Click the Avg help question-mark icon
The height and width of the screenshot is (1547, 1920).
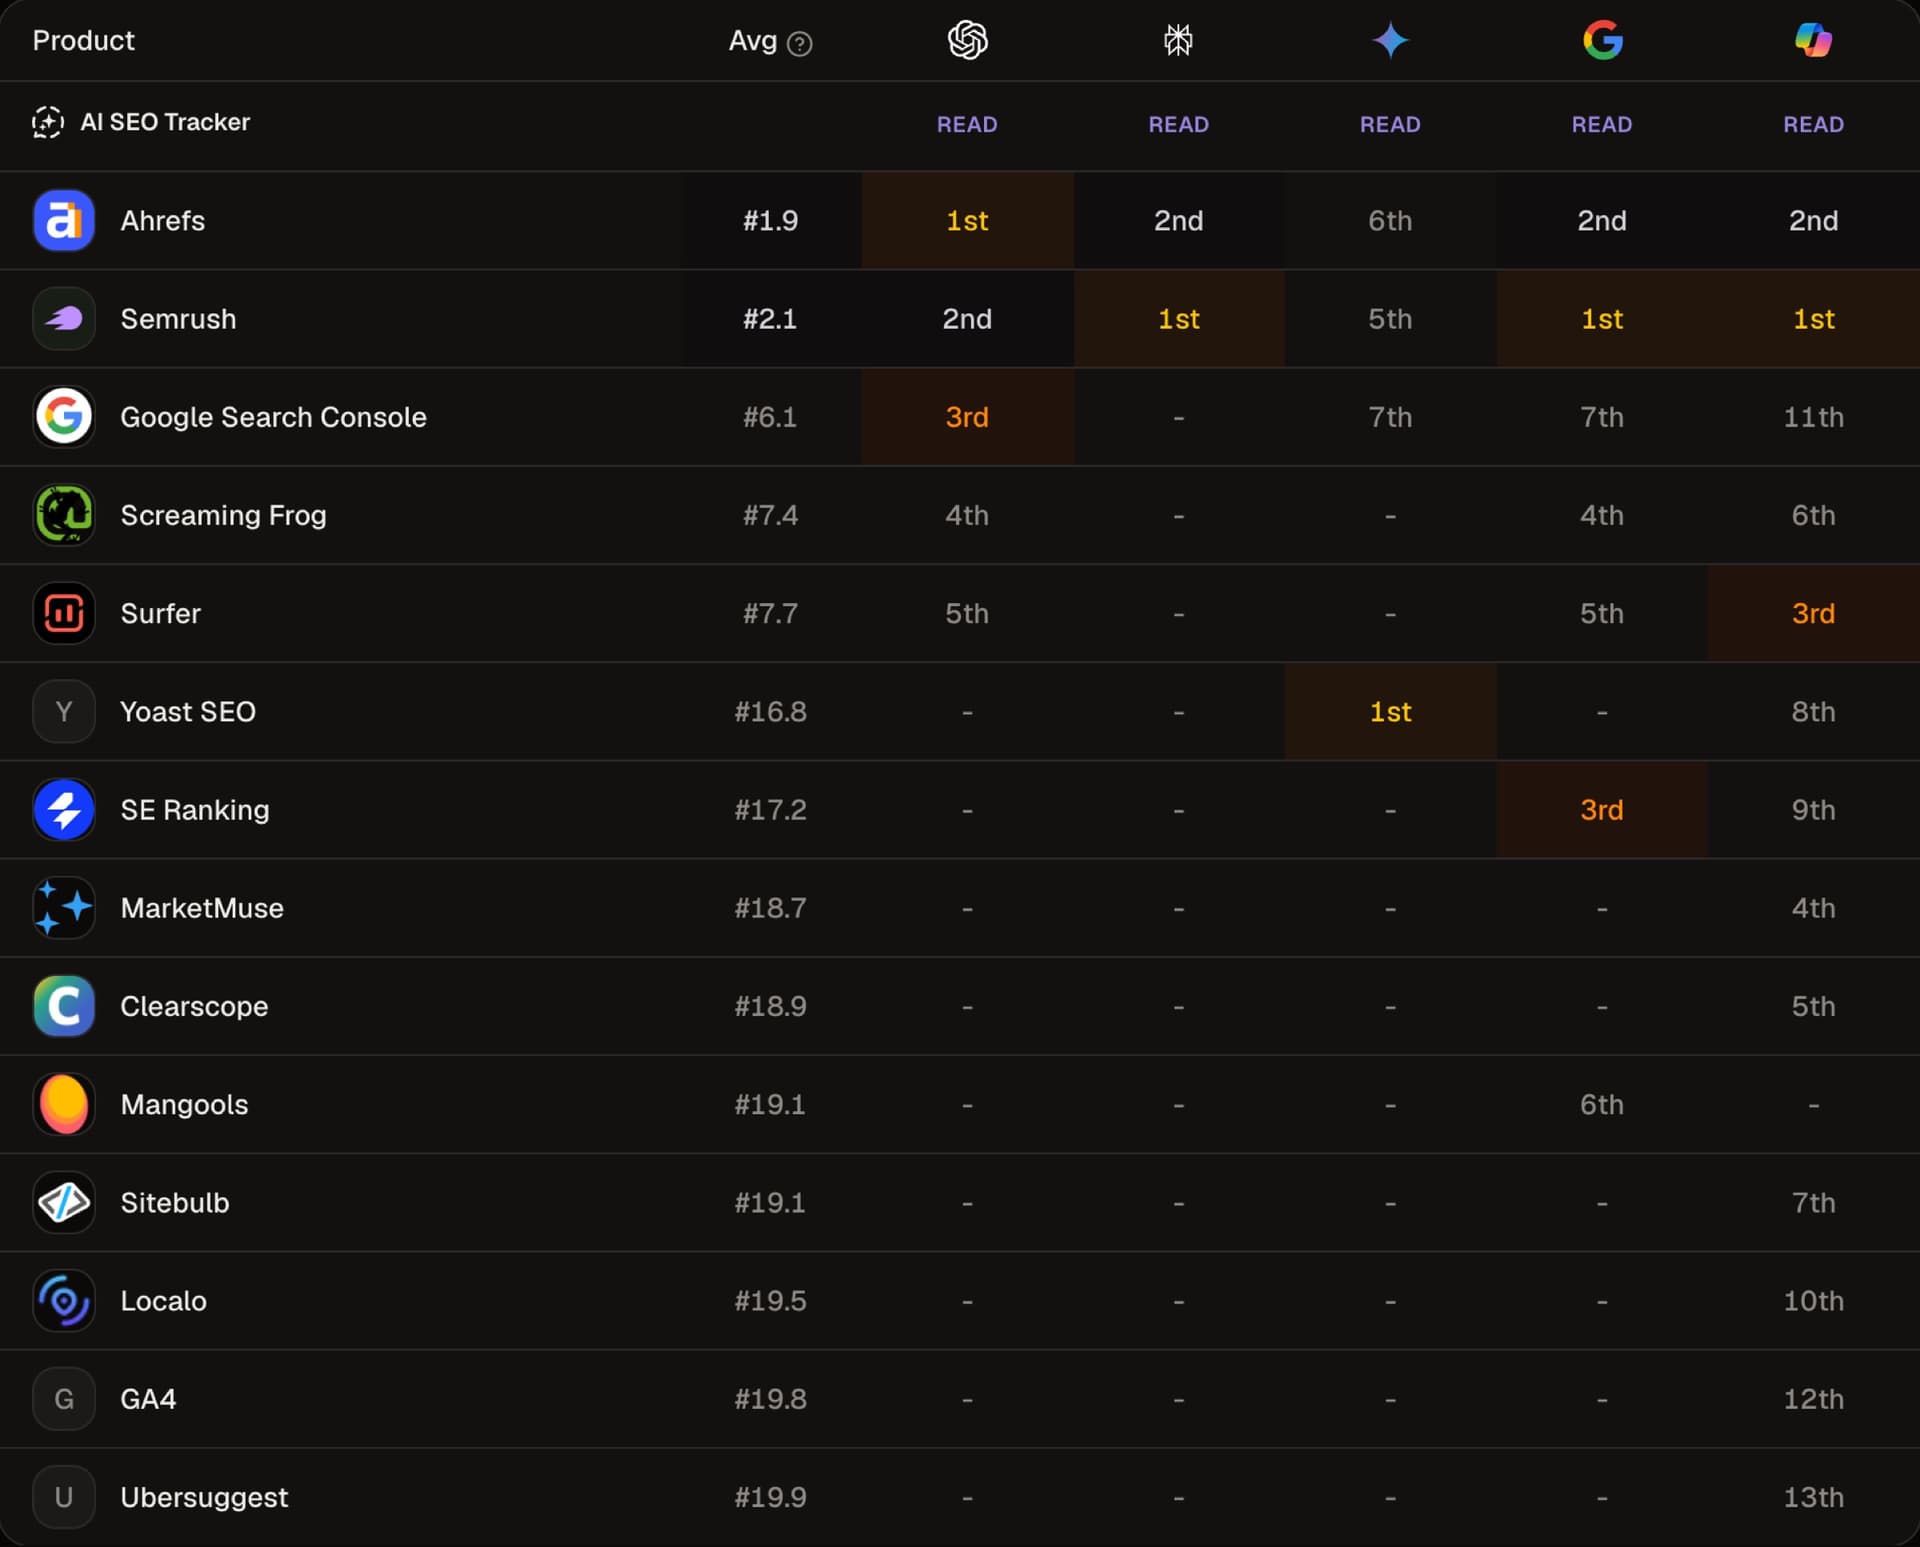pyautogui.click(x=799, y=43)
